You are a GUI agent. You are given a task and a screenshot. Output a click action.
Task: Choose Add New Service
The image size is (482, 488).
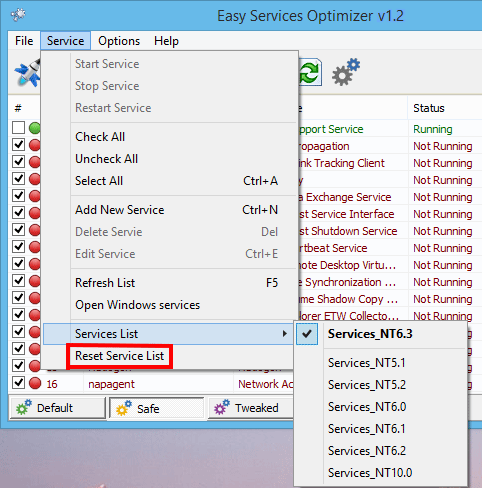120,210
